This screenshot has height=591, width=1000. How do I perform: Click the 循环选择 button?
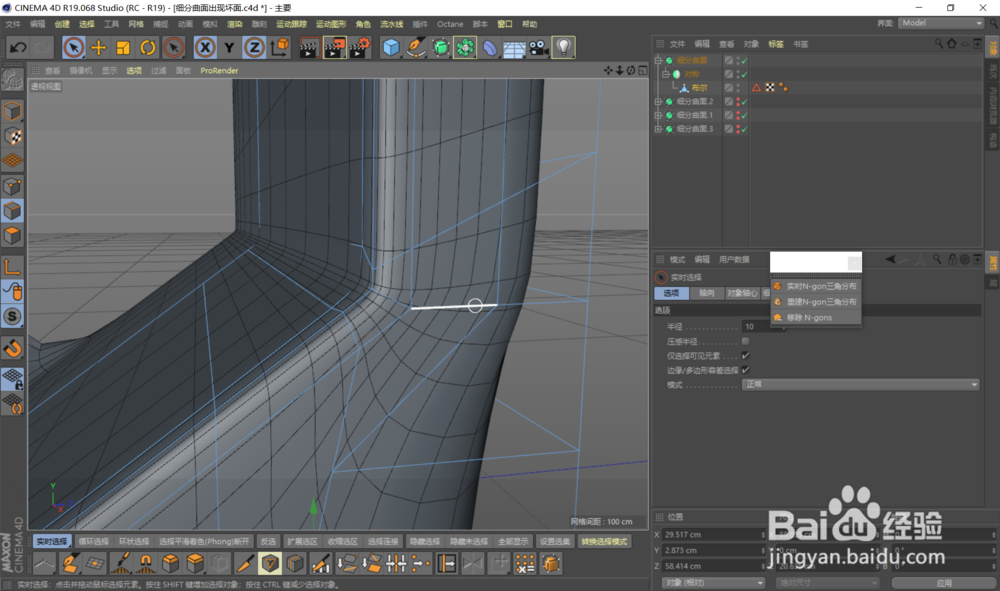coord(94,542)
